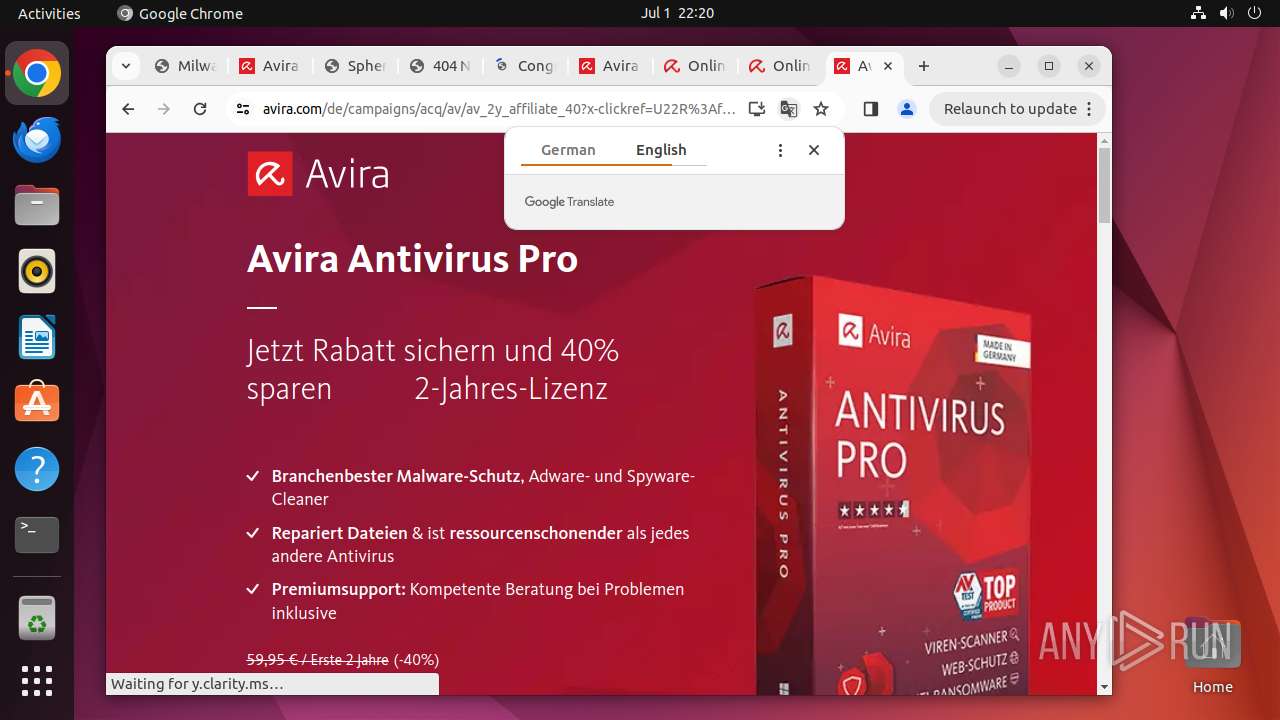Open the Files manager in dock
This screenshot has width=1280, height=720.
pyautogui.click(x=37, y=206)
